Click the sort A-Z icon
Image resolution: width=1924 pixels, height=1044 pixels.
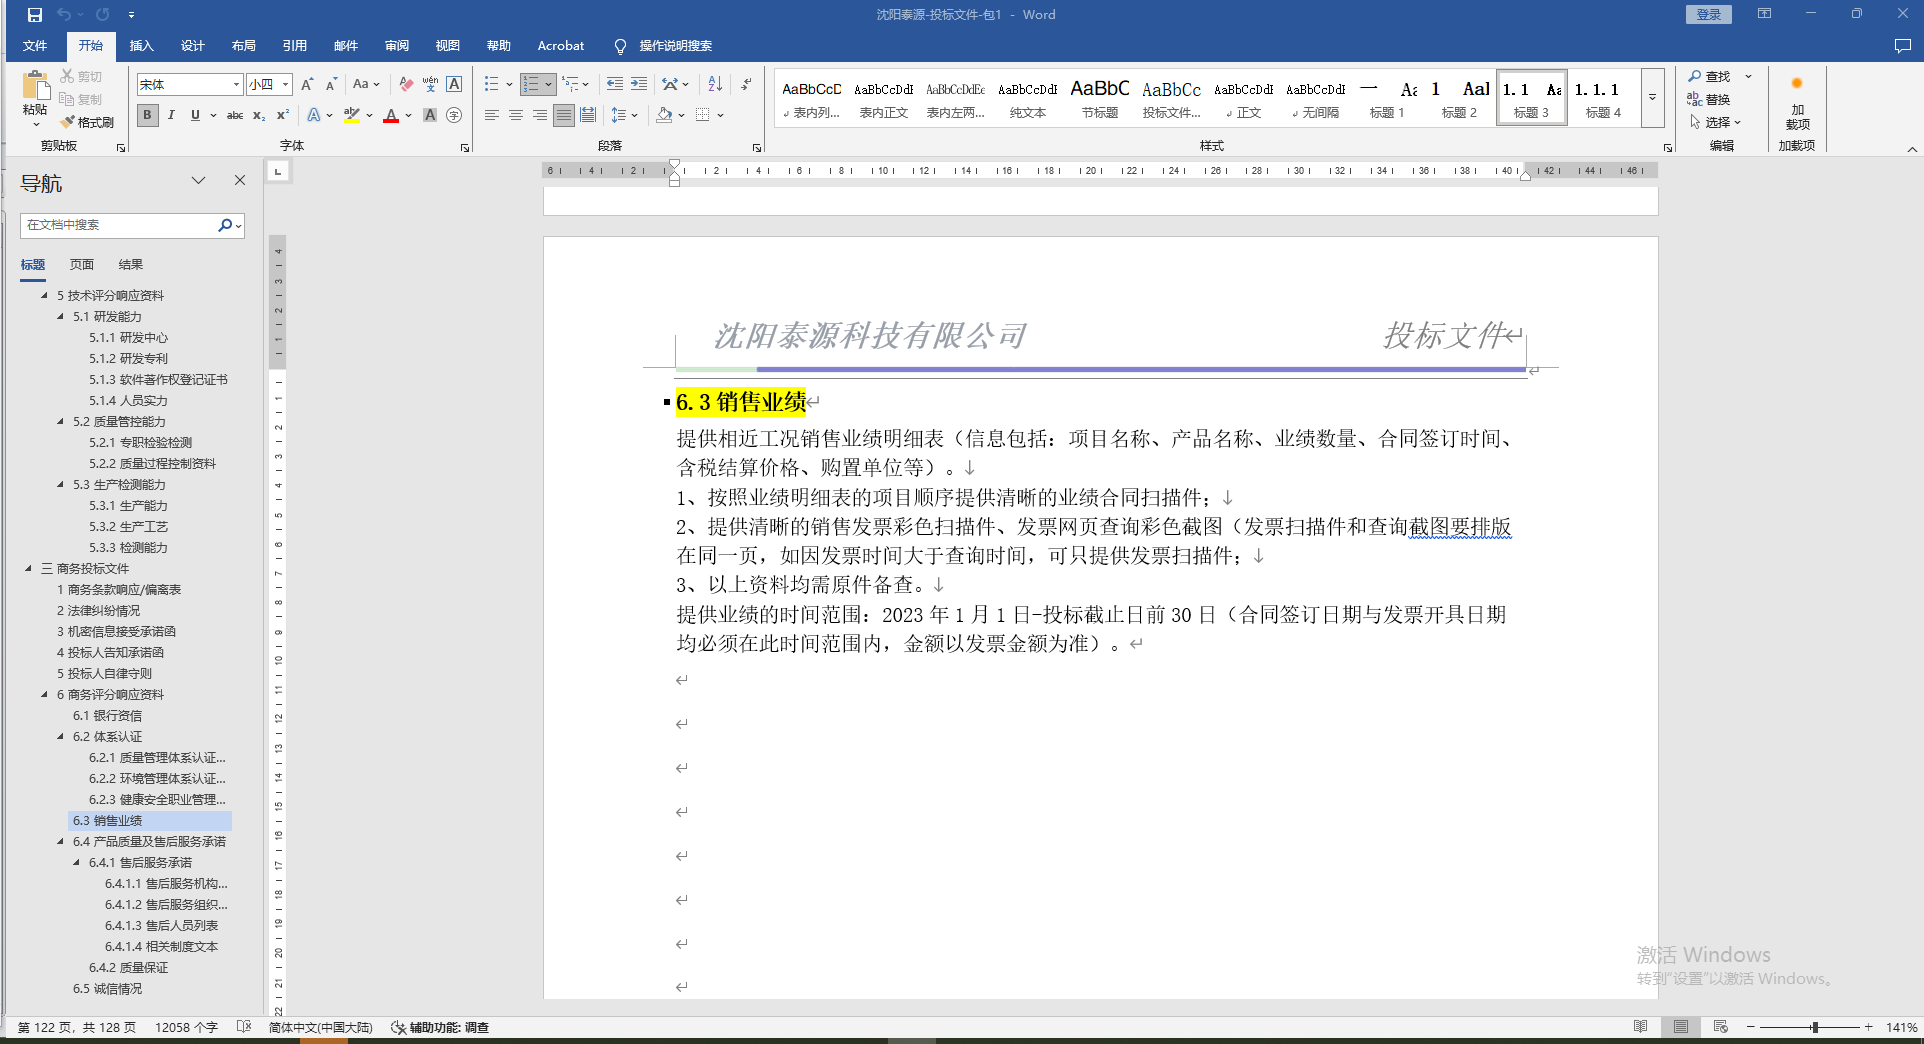[715, 84]
